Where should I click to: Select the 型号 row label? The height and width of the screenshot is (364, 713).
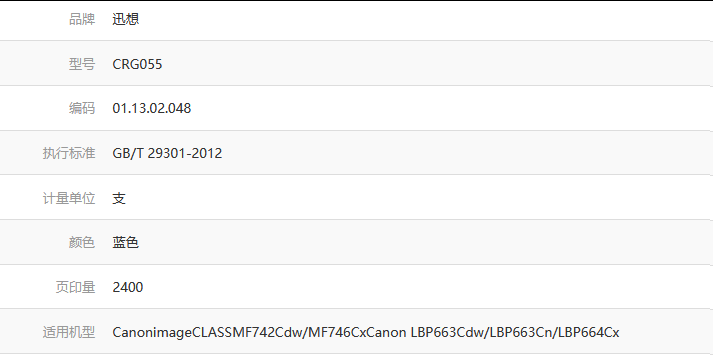click(82, 64)
